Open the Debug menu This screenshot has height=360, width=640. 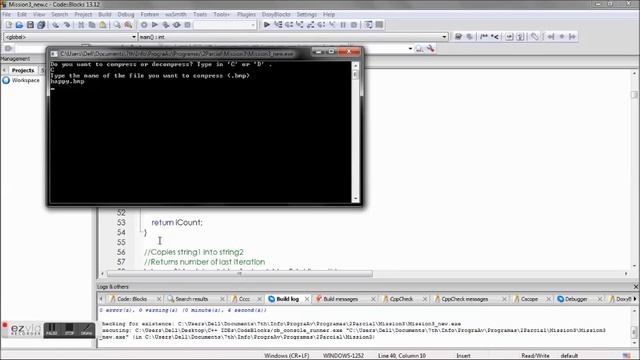[126, 14]
